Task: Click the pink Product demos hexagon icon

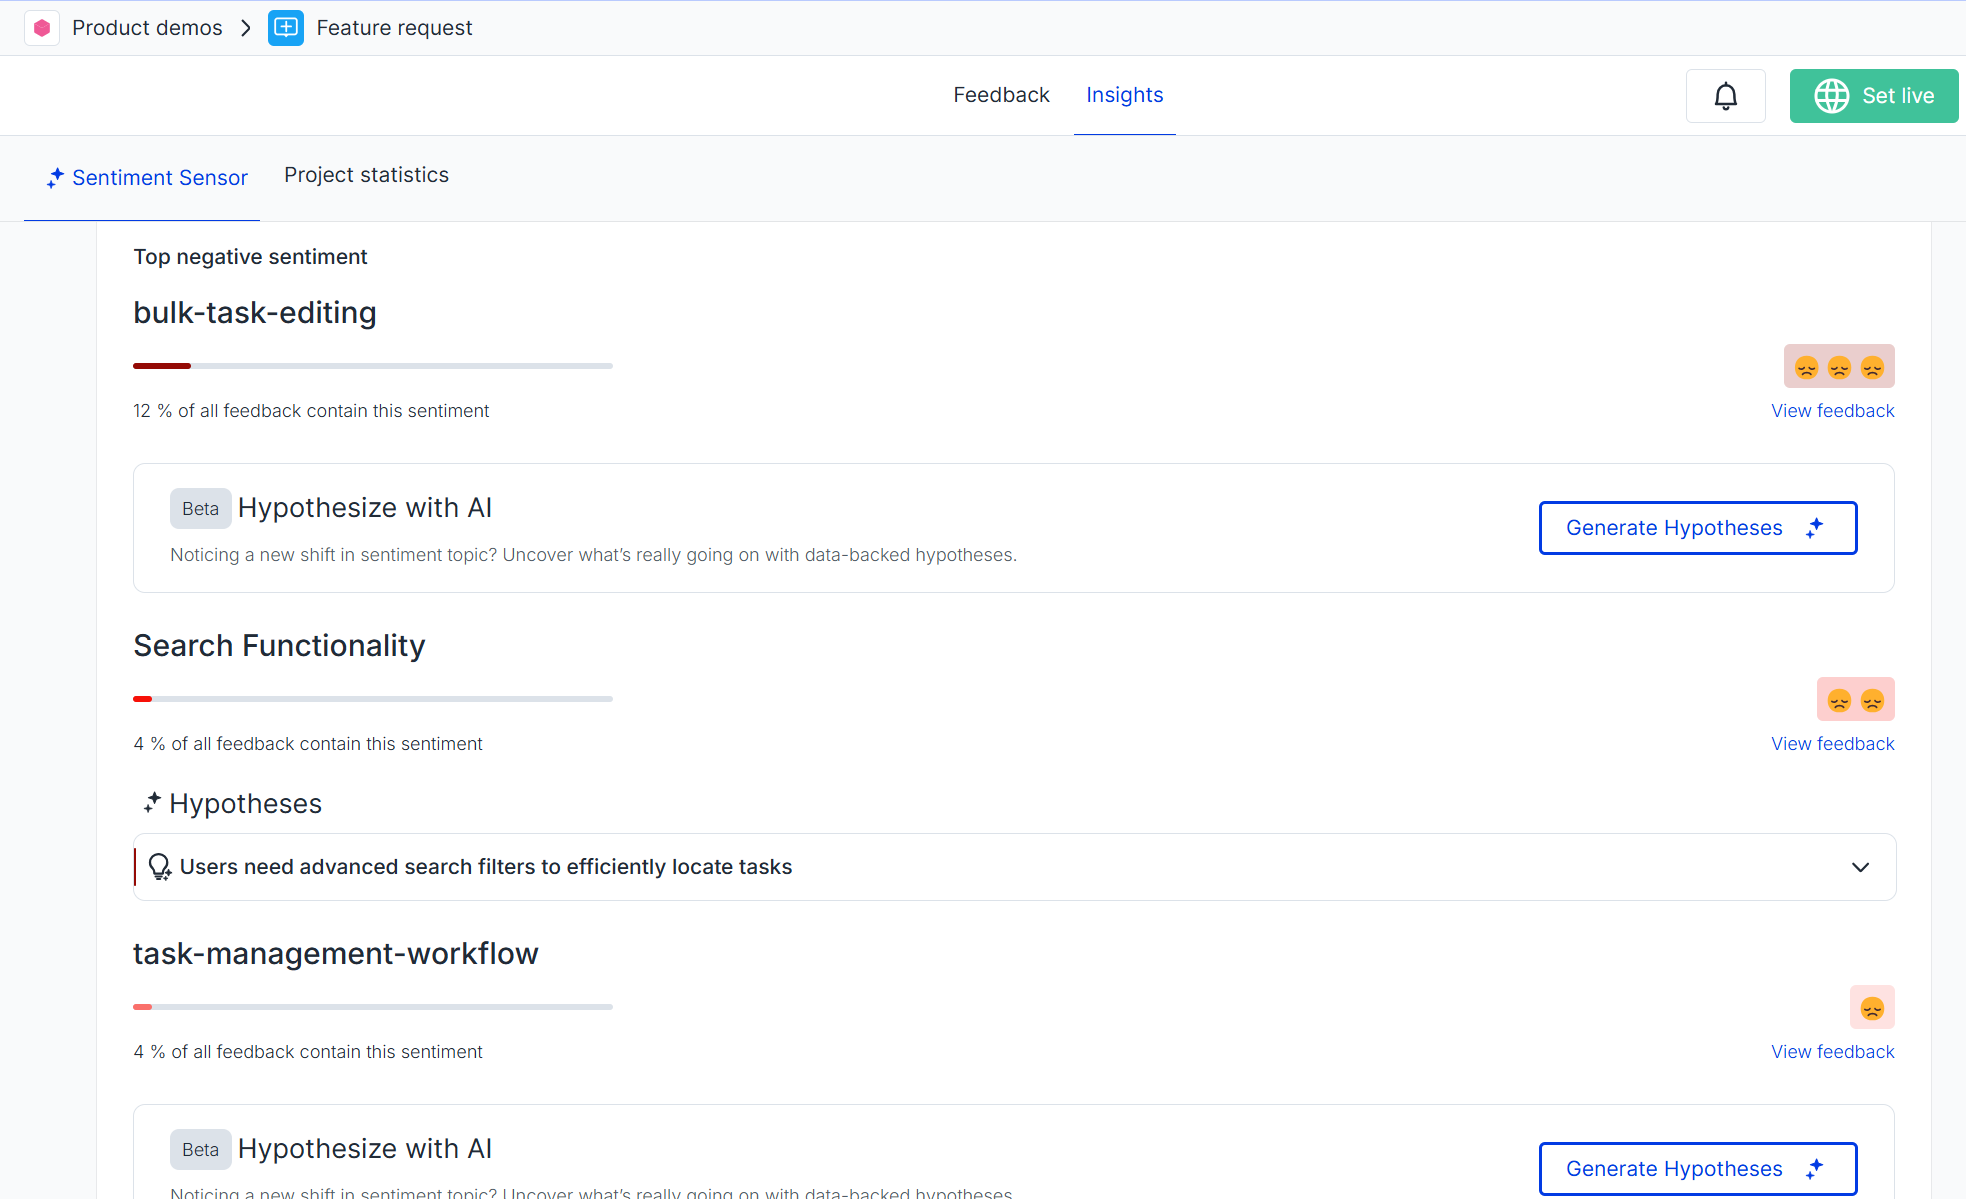Action: click(42, 28)
